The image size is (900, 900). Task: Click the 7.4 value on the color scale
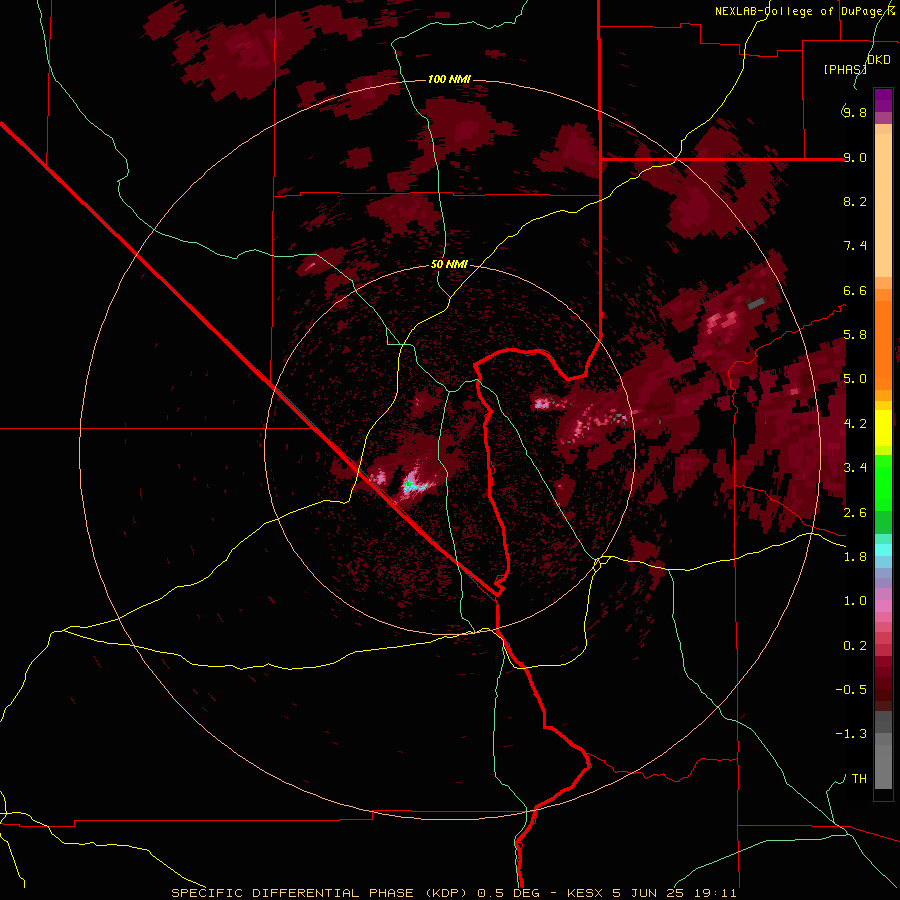pos(855,246)
